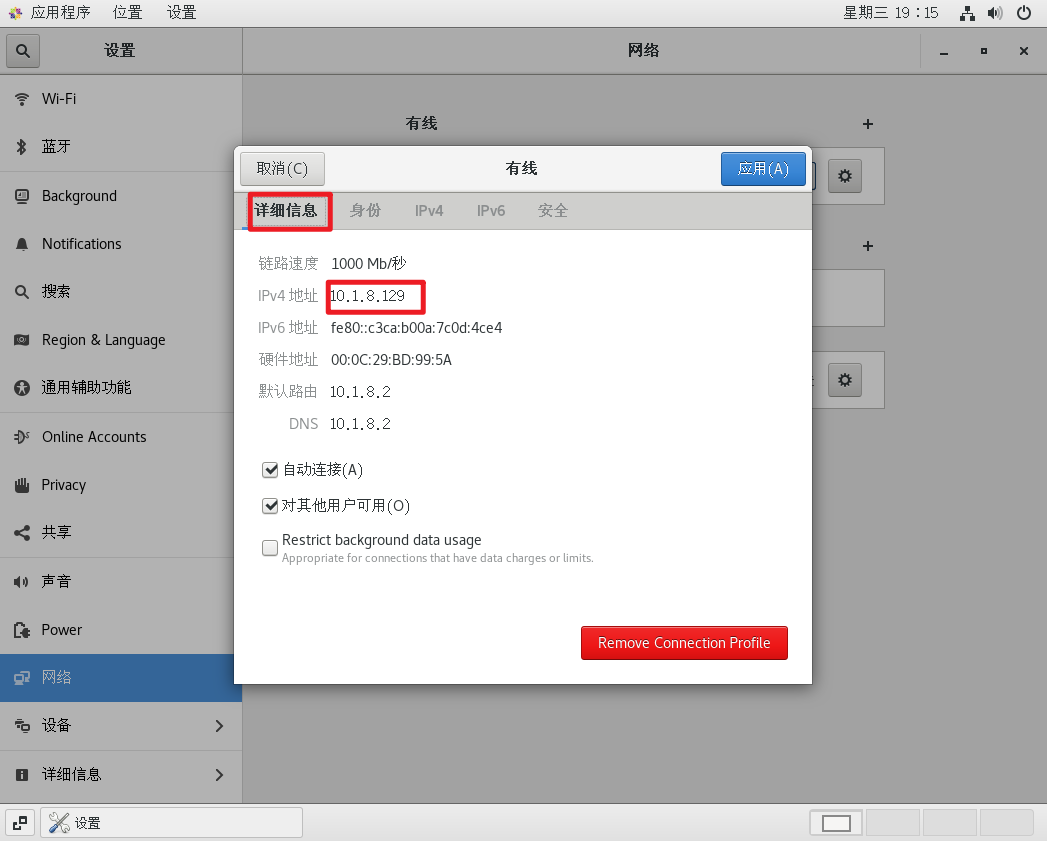The height and width of the screenshot is (841, 1047).
Task: Add a wired connection with the top plus
Action: coord(867,124)
